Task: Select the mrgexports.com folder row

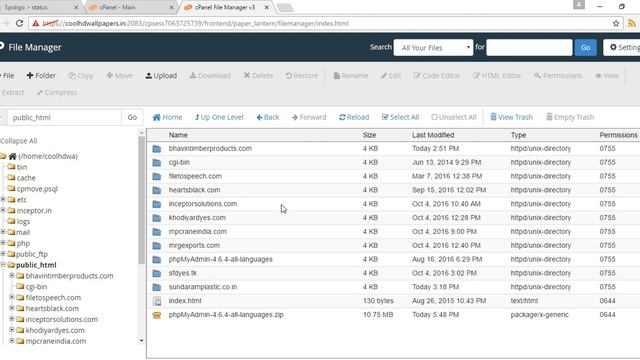Action: tap(393, 245)
